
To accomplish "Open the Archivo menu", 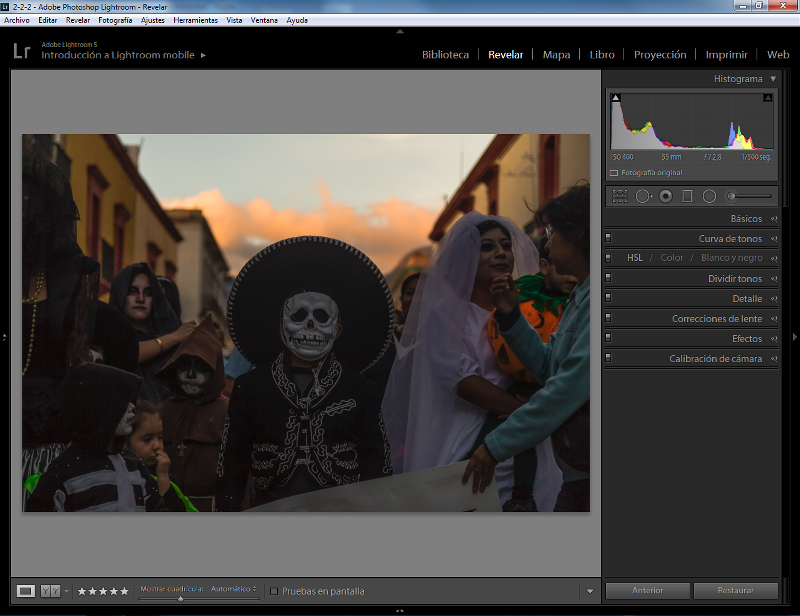I will click(x=17, y=20).
